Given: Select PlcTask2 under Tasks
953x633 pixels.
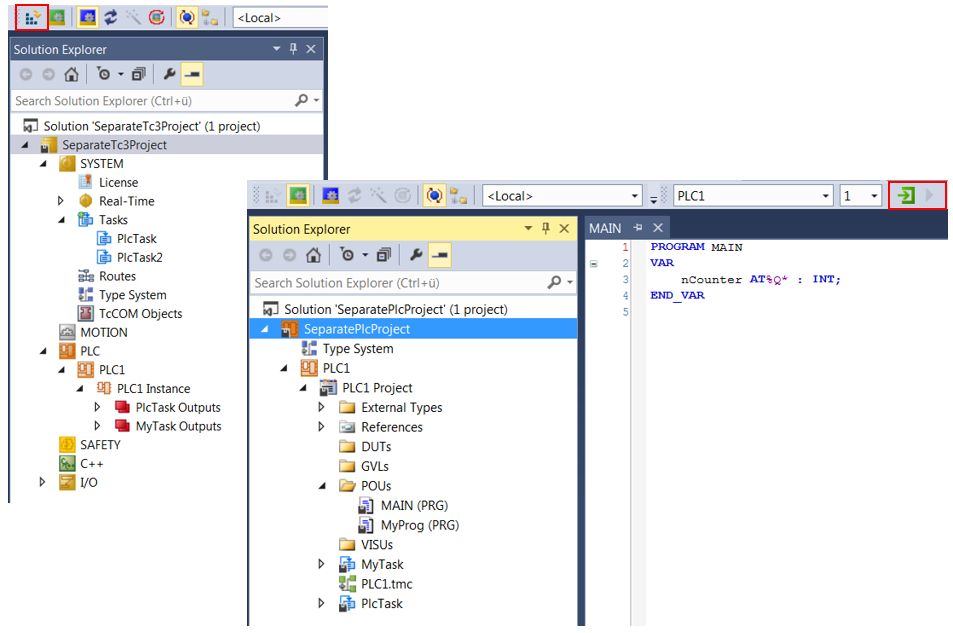Looking at the screenshot, I should click(x=140, y=257).
